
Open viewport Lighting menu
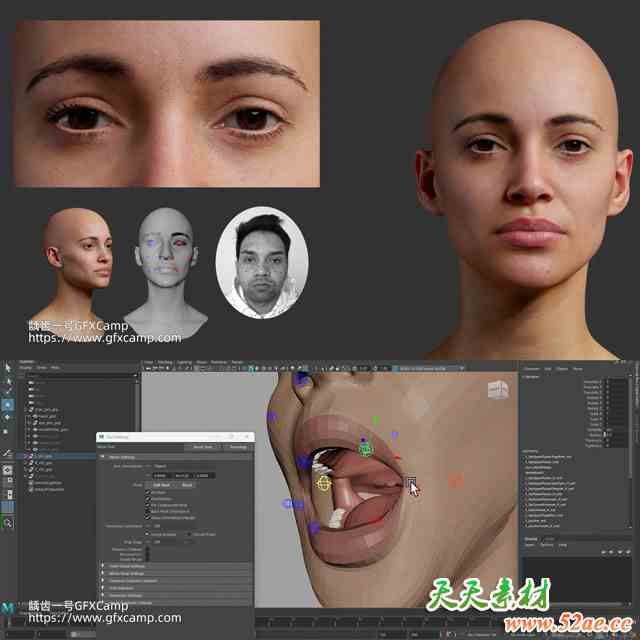pyautogui.click(x=184, y=362)
